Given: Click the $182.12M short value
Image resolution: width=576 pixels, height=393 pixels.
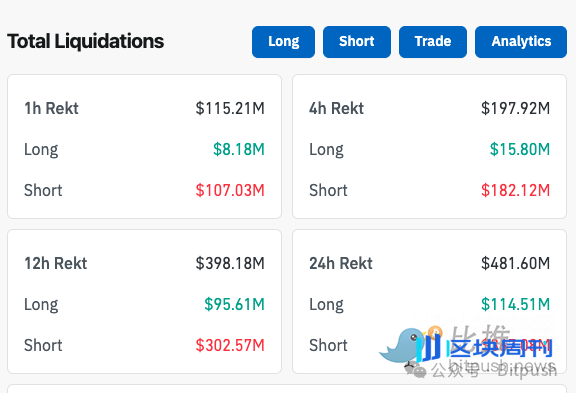Looking at the screenshot, I should click(515, 190).
